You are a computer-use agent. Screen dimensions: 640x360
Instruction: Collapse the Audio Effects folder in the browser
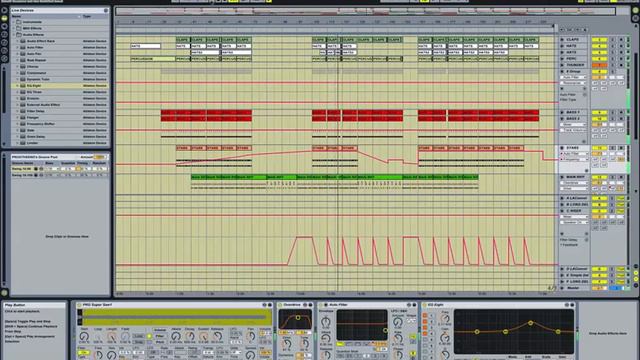(14, 35)
